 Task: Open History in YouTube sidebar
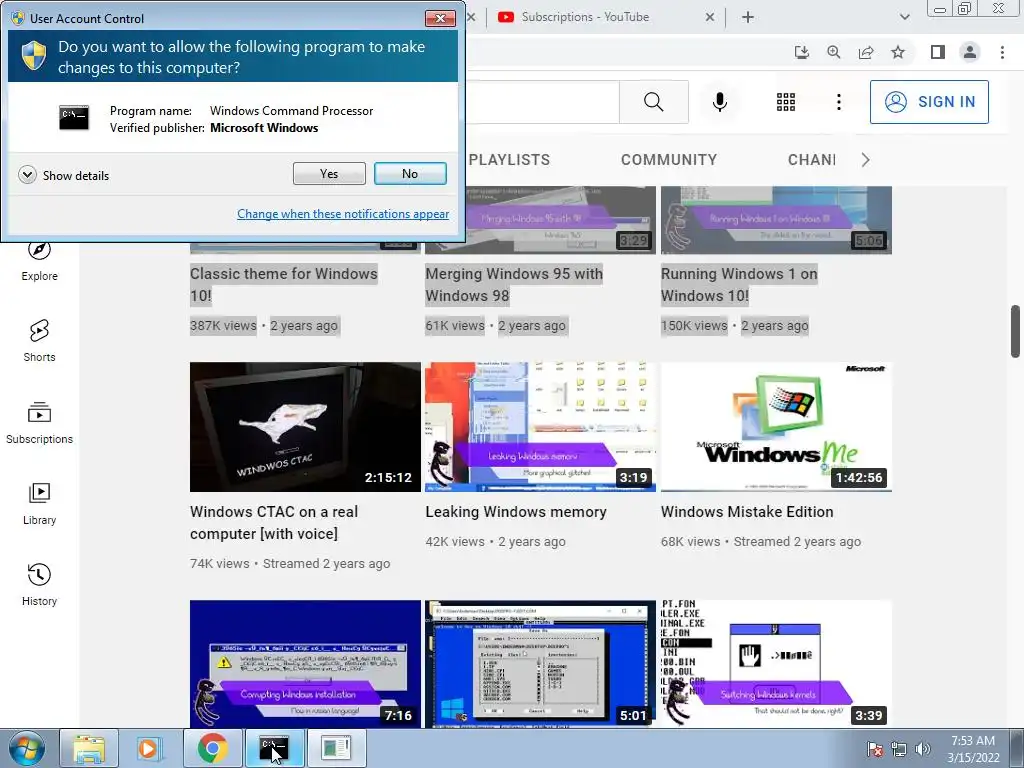coord(39,585)
